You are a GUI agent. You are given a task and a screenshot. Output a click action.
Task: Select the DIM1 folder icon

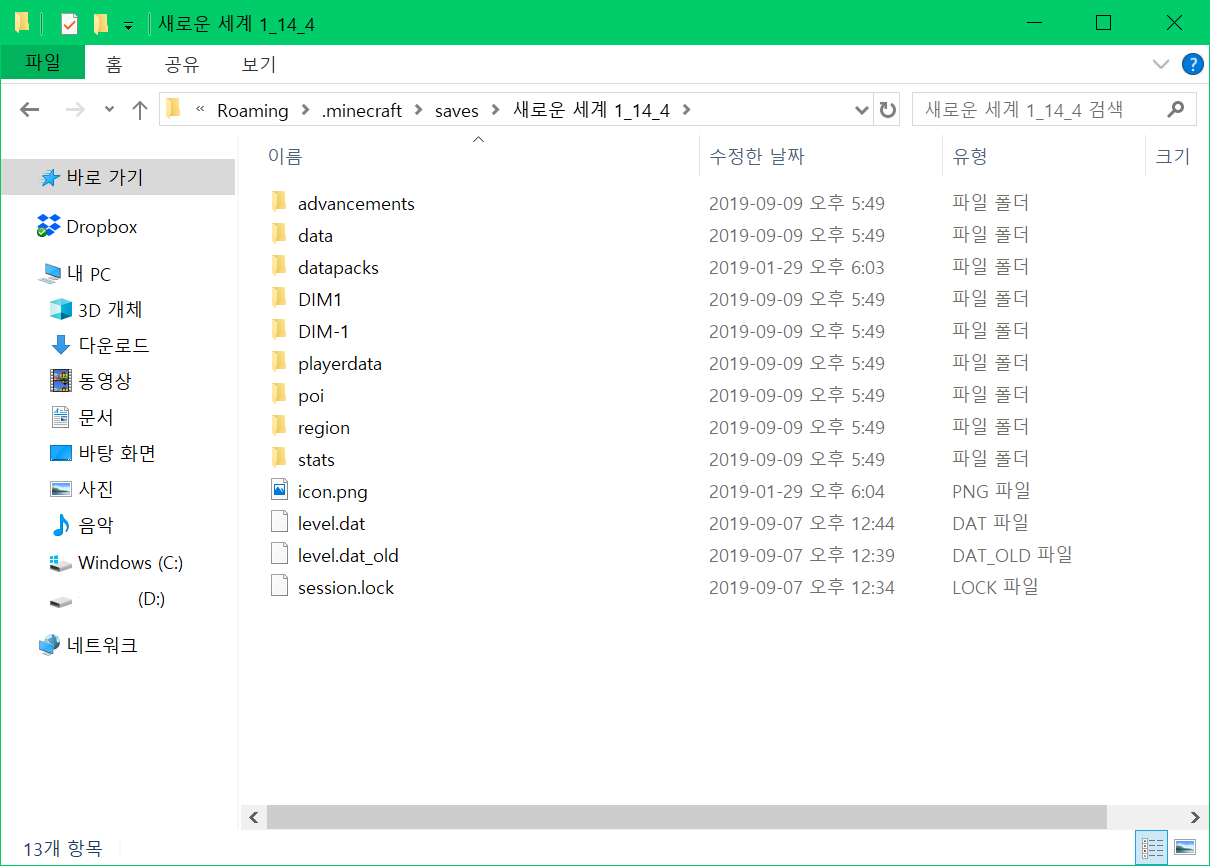(279, 299)
